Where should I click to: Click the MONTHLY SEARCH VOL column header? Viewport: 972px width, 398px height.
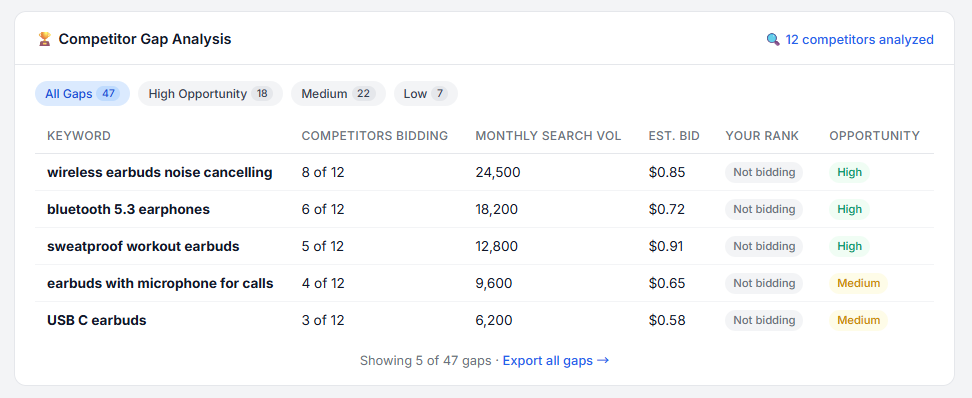[x=548, y=136]
